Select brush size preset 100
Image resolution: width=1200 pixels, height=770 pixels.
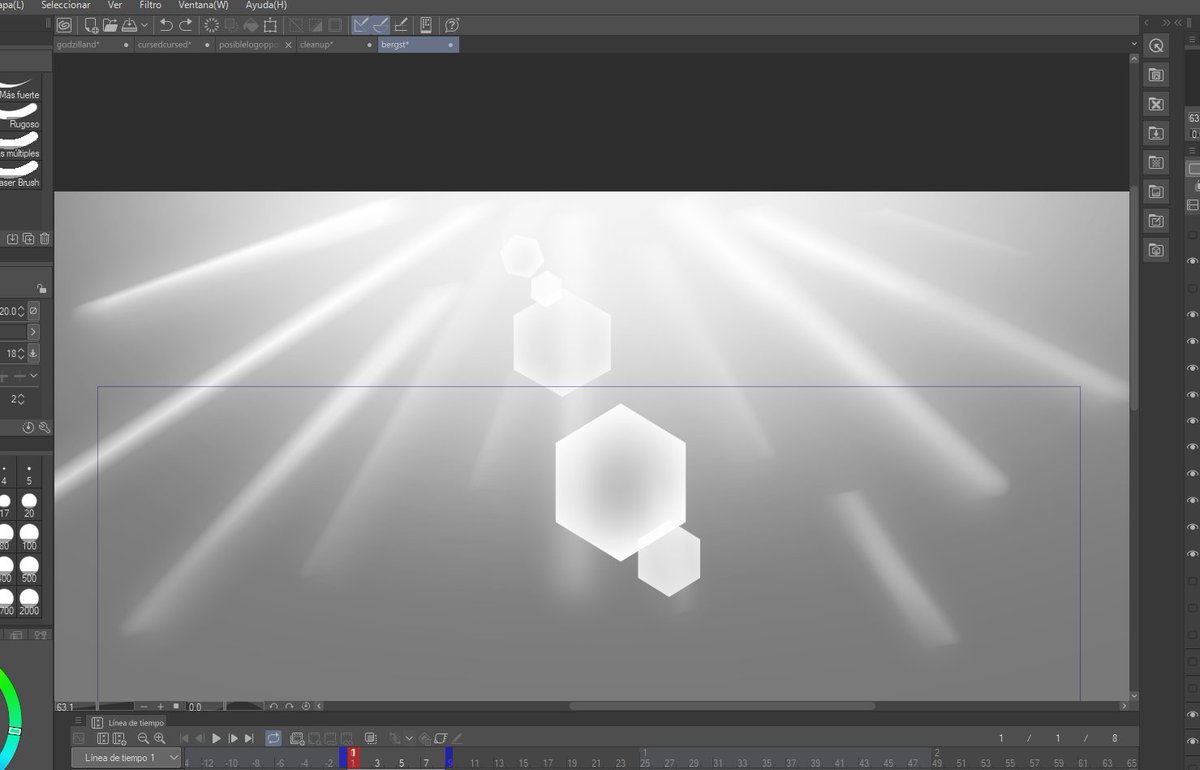29,537
